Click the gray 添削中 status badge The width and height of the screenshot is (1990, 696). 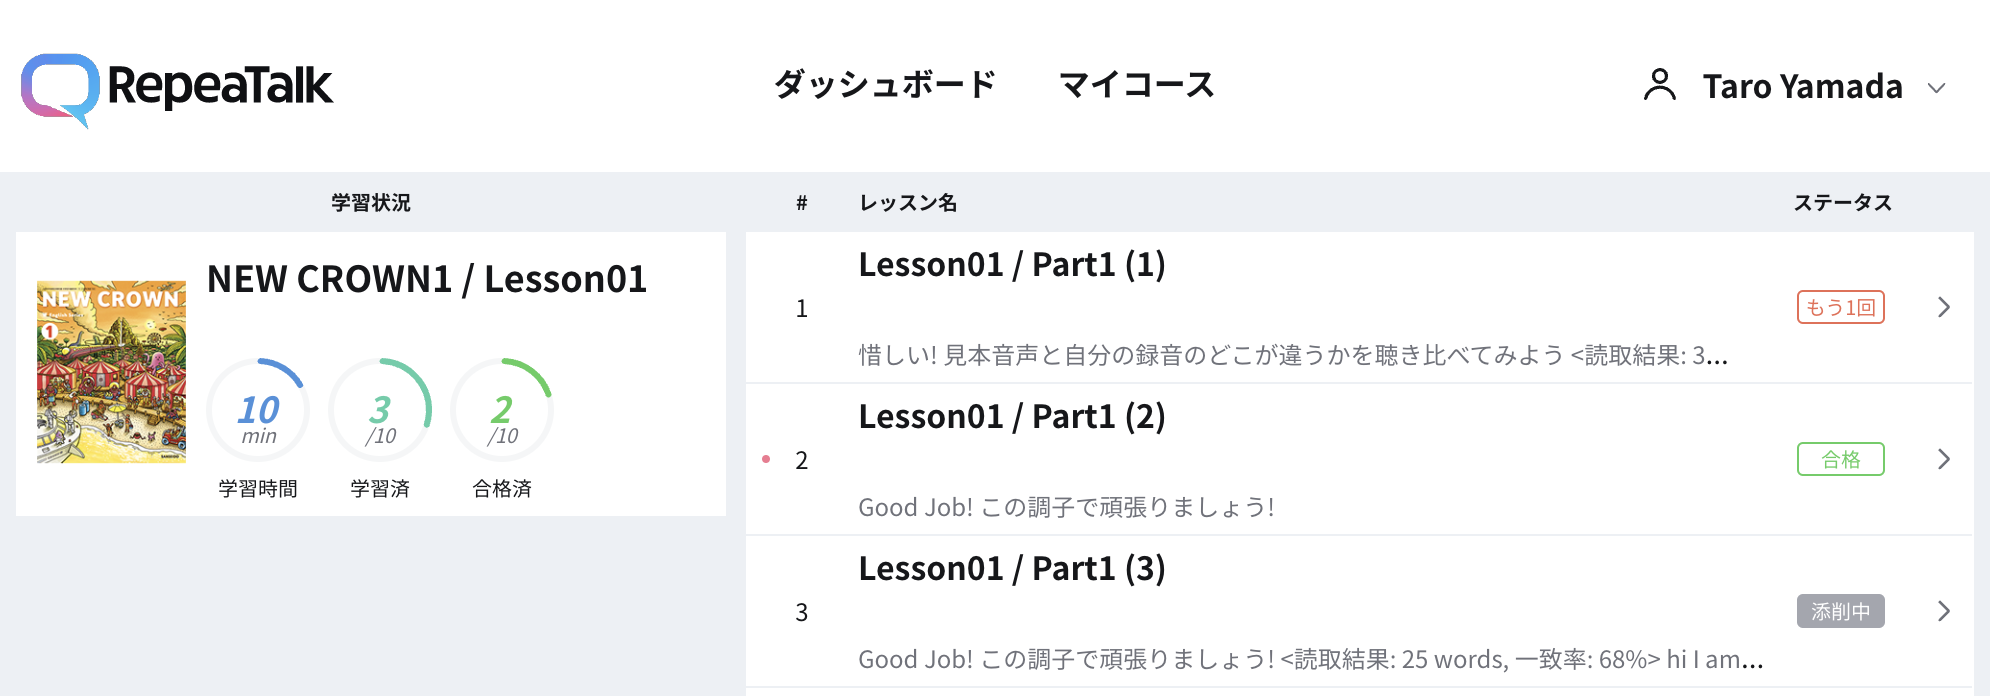[x=1841, y=611]
